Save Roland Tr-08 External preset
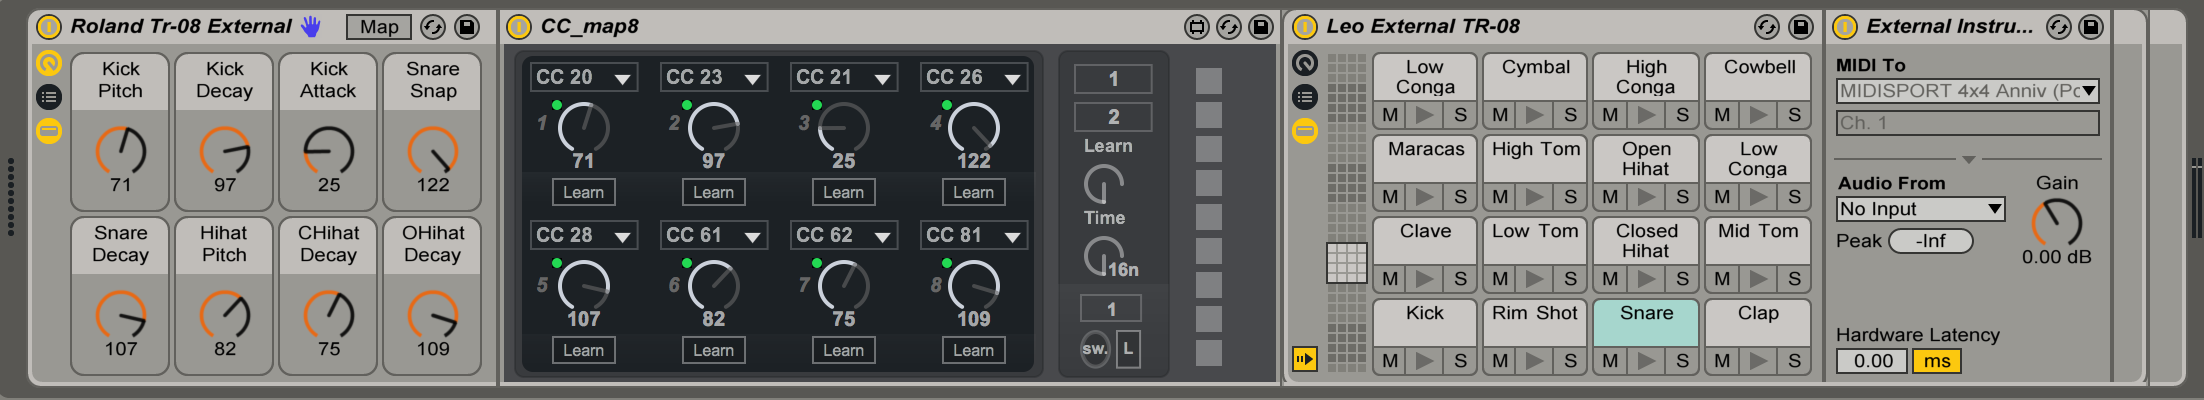The image size is (2204, 400). (x=467, y=27)
